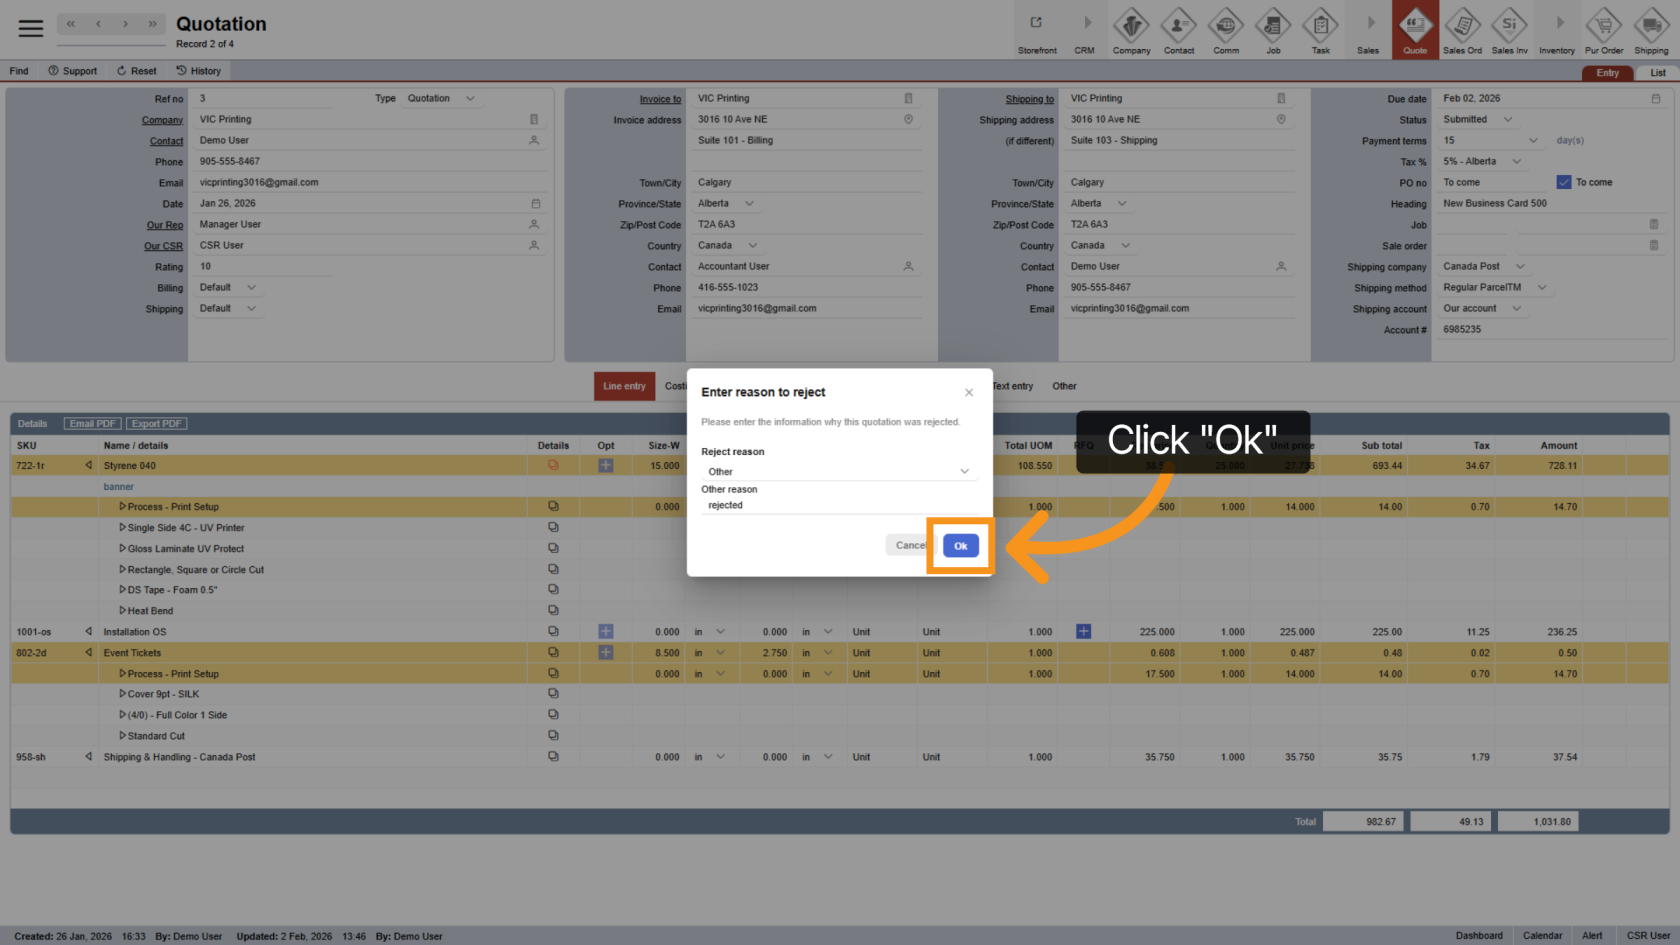Click the Ok button in reject dialog
The height and width of the screenshot is (945, 1680).
click(960, 545)
